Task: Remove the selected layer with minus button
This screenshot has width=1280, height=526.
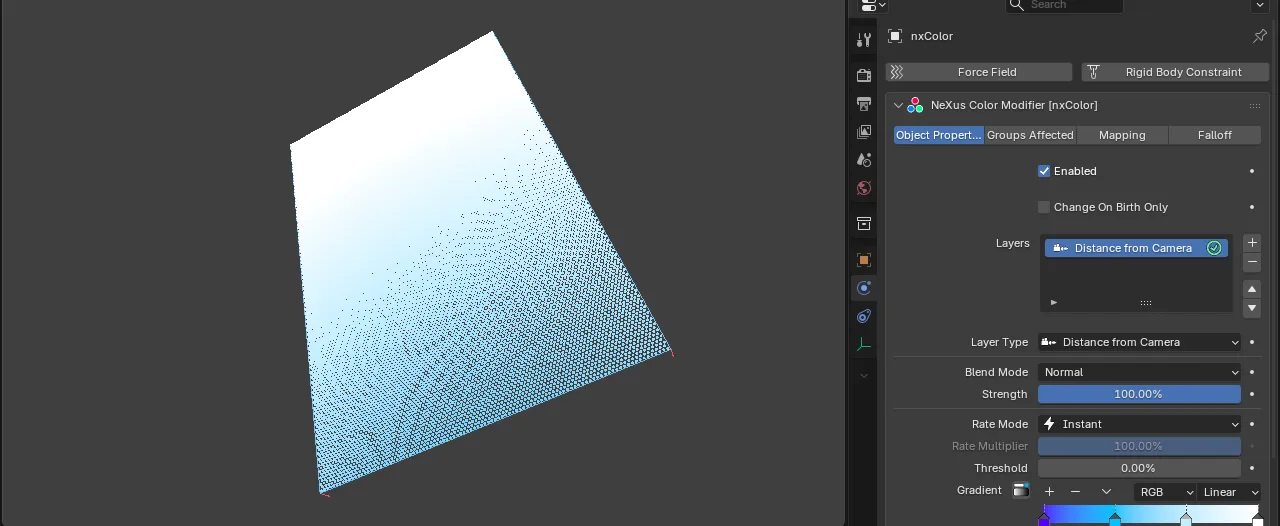Action: point(1252,262)
